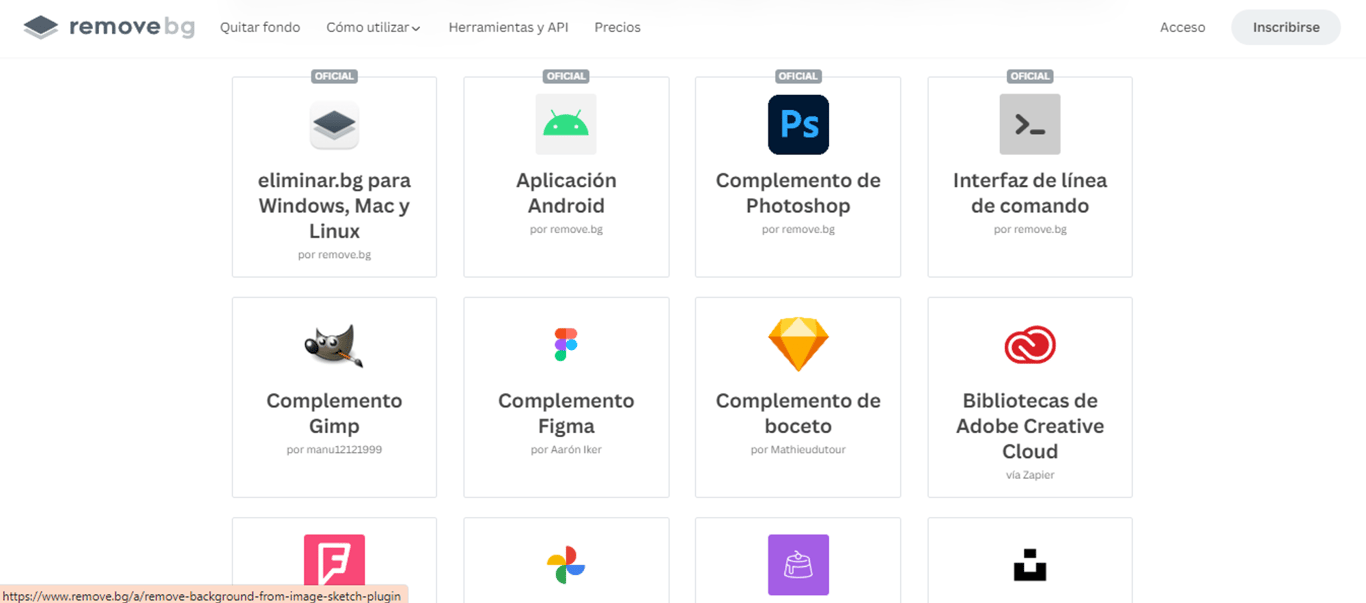Click the OFICIAL badge on Android card
Viewport: 1366px width, 603px height.
coord(566,76)
